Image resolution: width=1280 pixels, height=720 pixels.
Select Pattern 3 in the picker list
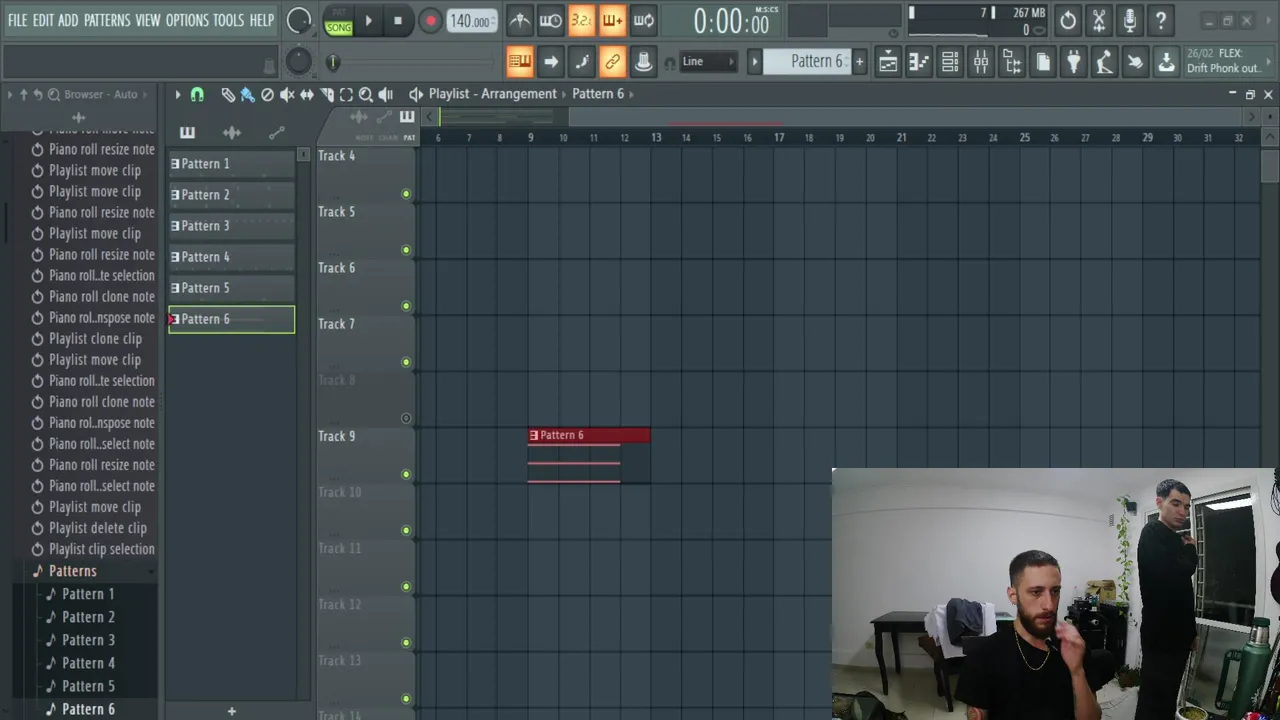click(x=231, y=226)
